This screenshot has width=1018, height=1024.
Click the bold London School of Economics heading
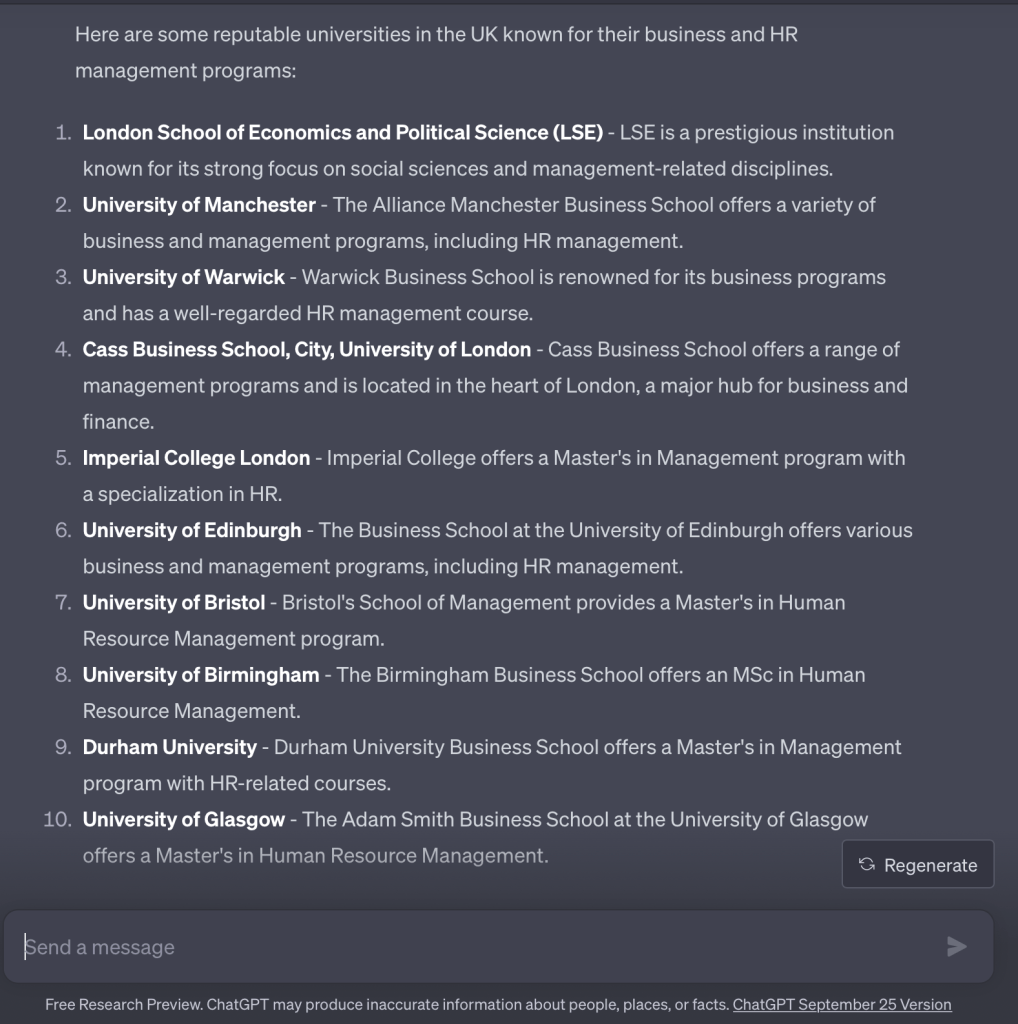click(x=343, y=132)
